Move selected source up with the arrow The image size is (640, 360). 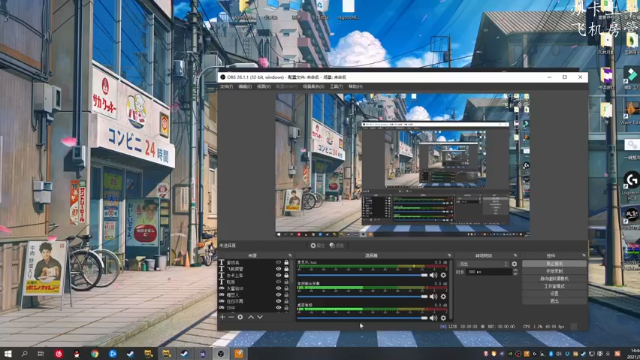pos(251,317)
